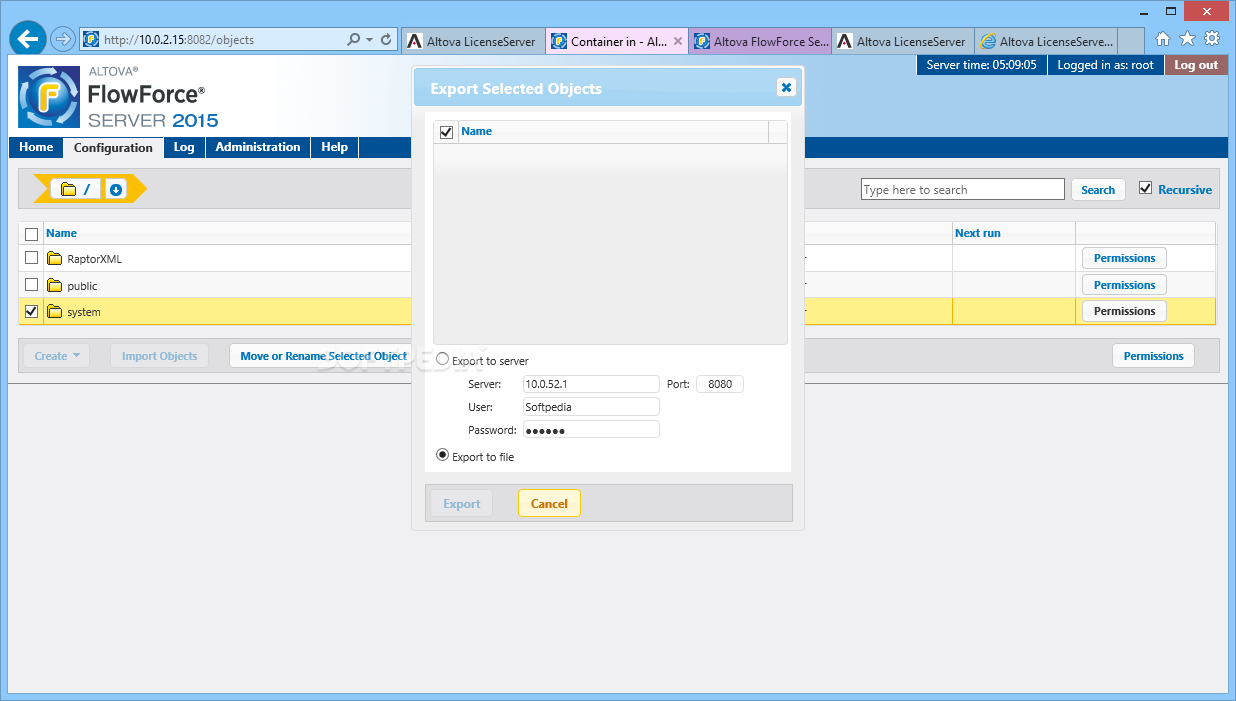Viewport: 1236px width, 701px height.
Task: Go forward with the browser Forward arrow
Action: coord(63,40)
